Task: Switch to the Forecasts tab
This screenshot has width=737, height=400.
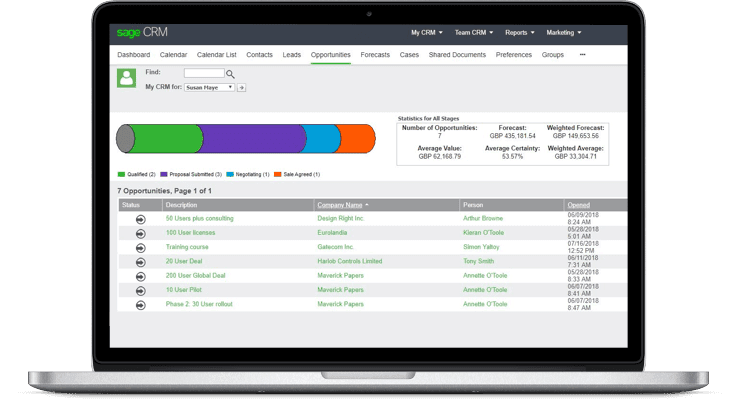Action: point(375,55)
